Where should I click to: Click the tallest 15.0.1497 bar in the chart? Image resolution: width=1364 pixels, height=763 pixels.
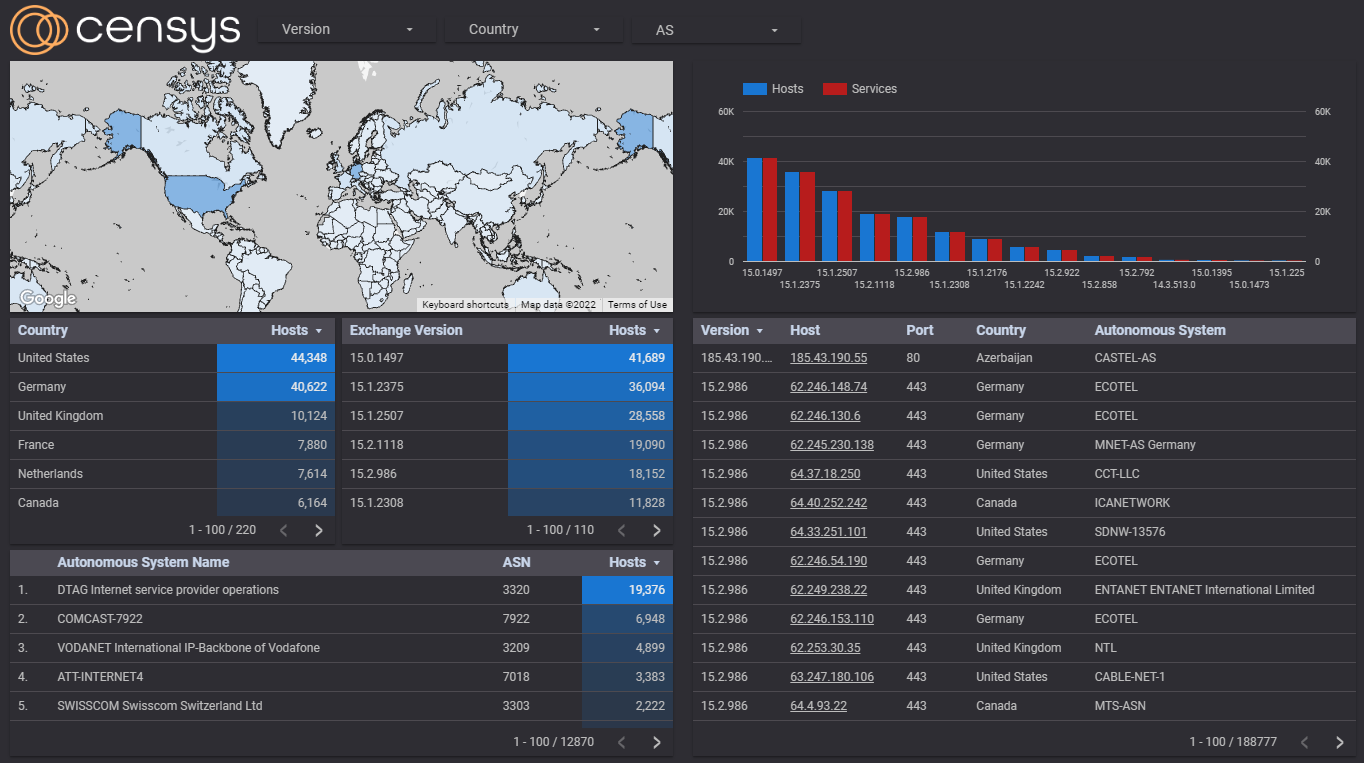(x=752, y=210)
